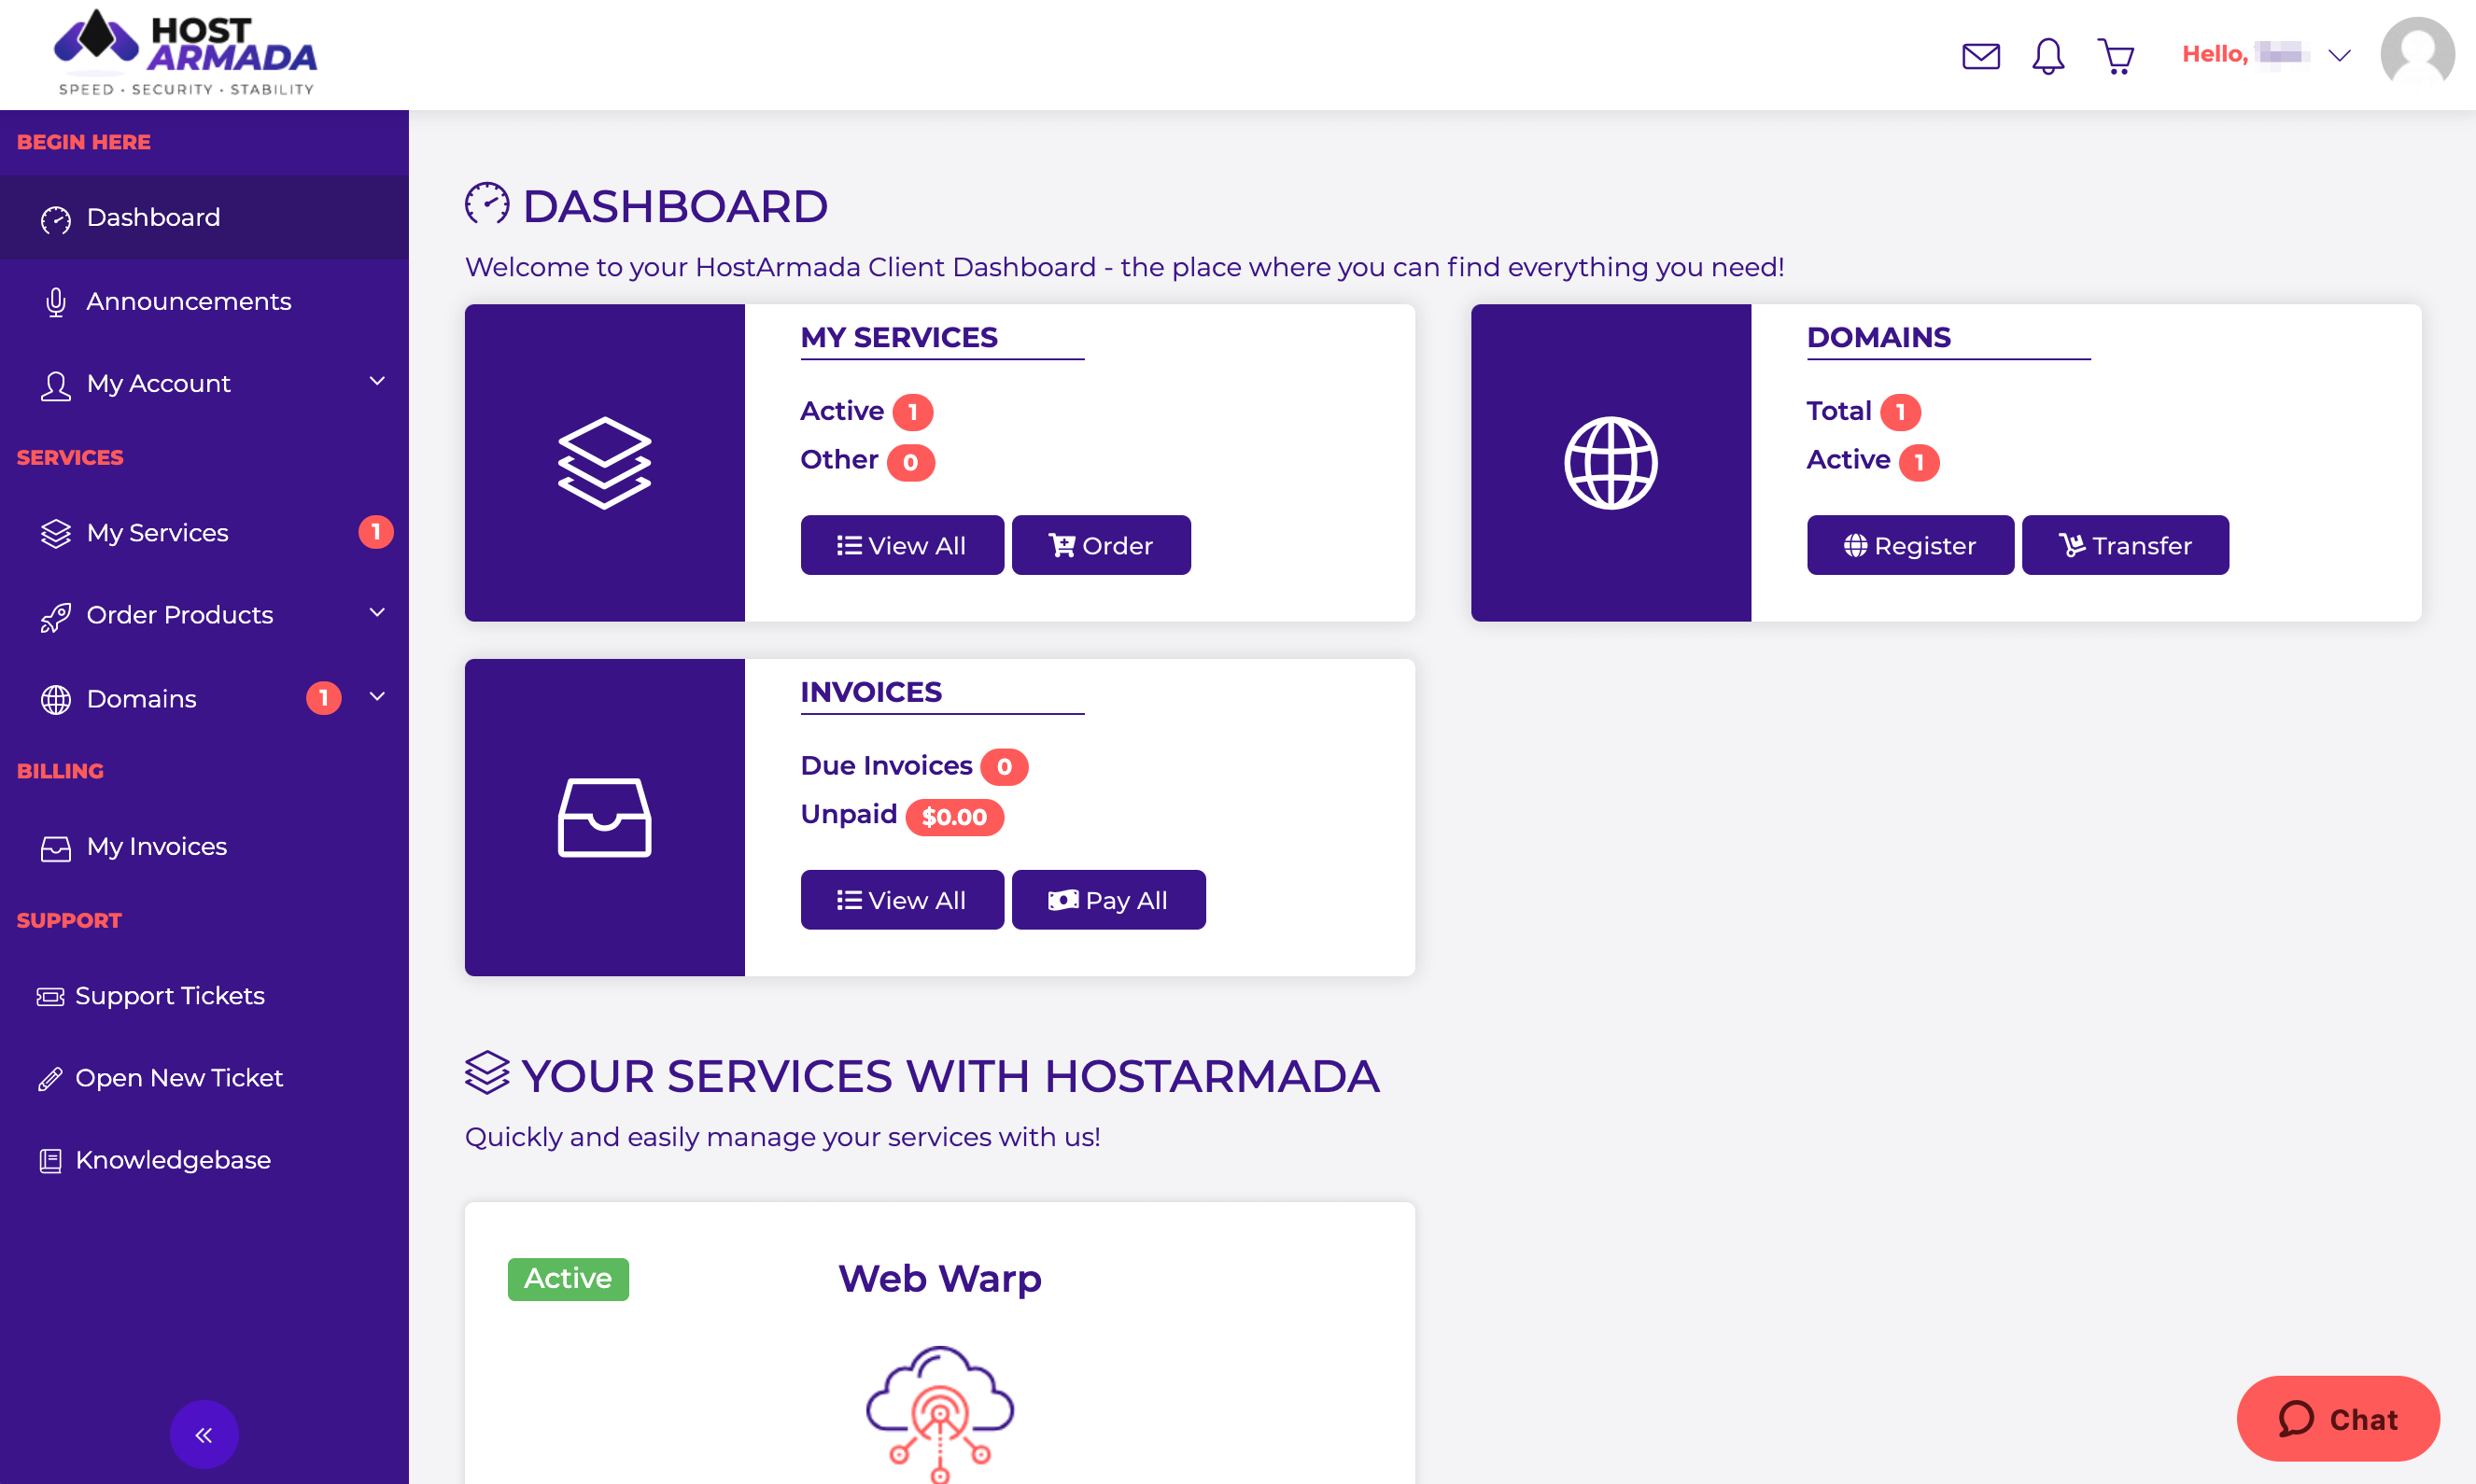Go to Dashboard in sidebar
Viewport: 2476px width, 1484px height.
coord(204,218)
